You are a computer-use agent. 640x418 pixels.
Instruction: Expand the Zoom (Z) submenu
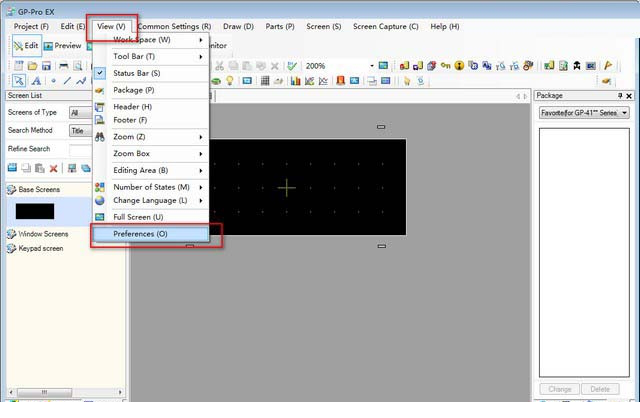(151, 137)
